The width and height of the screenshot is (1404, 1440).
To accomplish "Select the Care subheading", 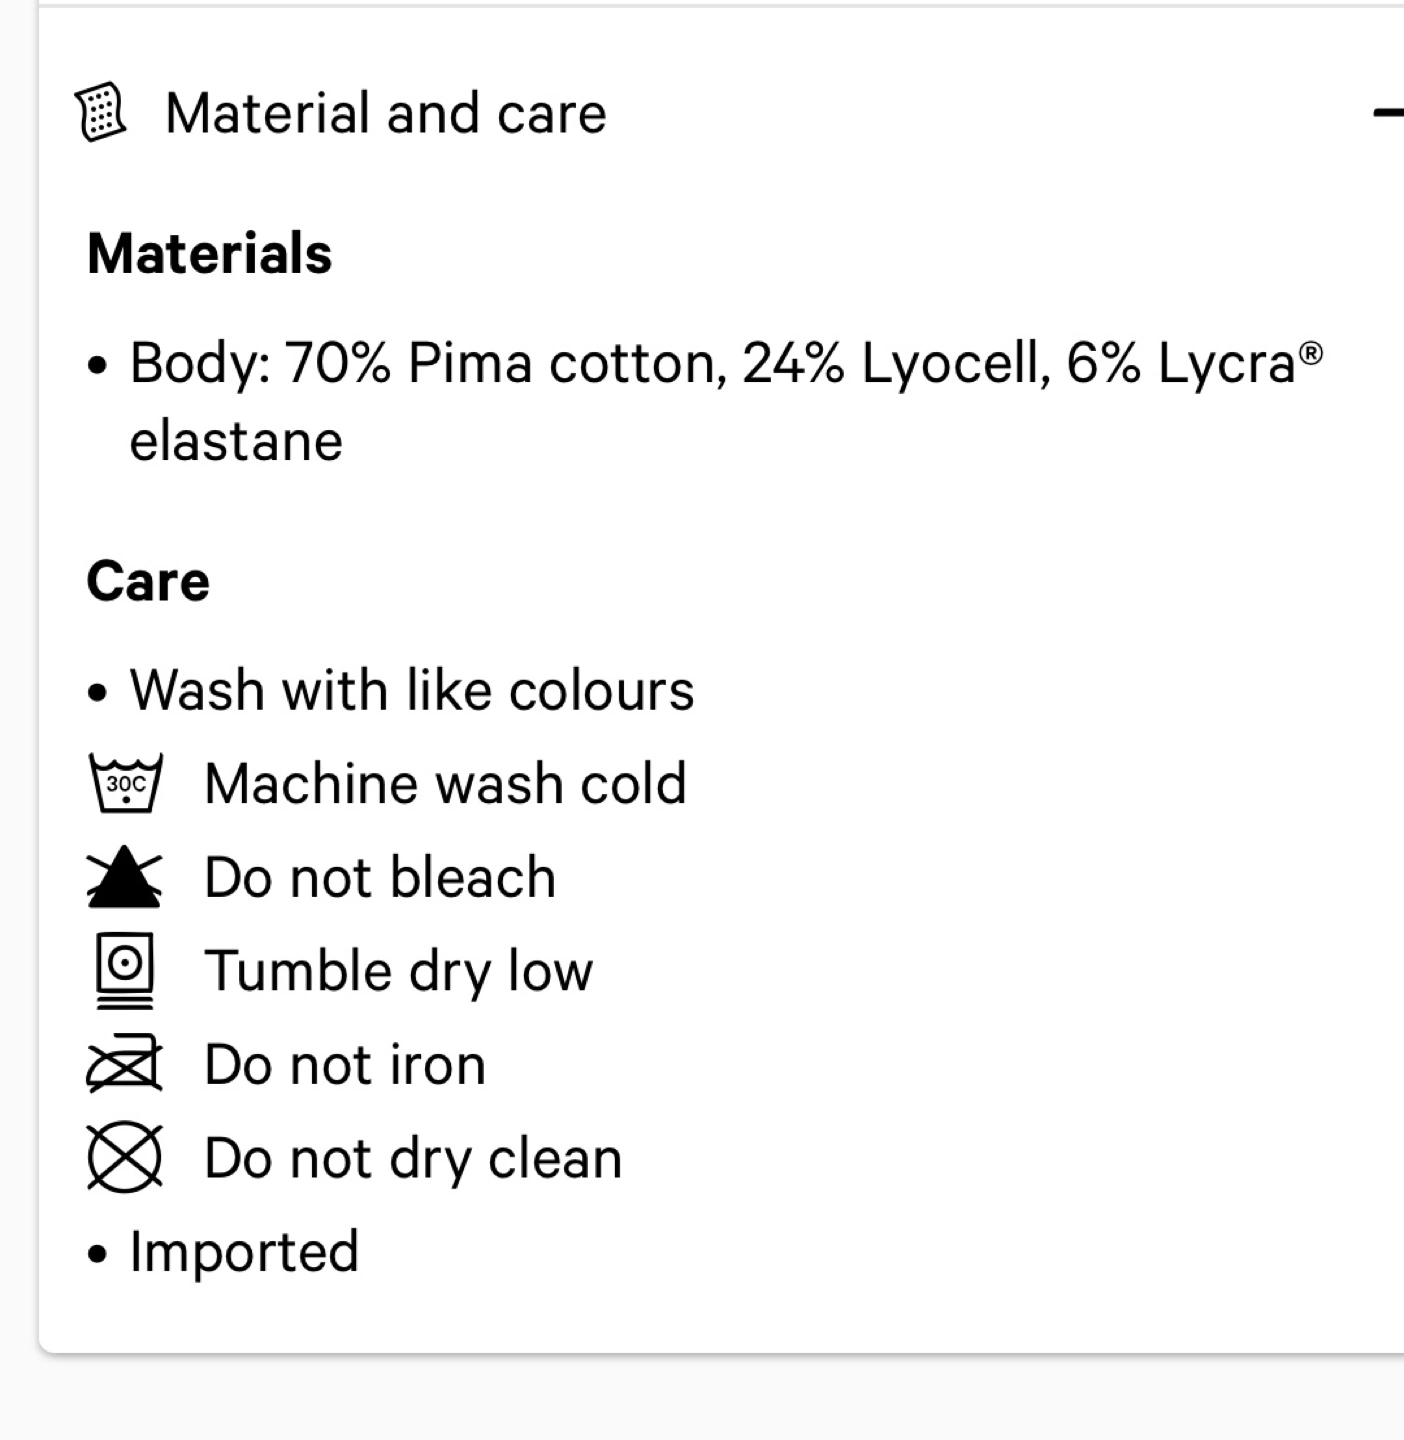I will [148, 581].
